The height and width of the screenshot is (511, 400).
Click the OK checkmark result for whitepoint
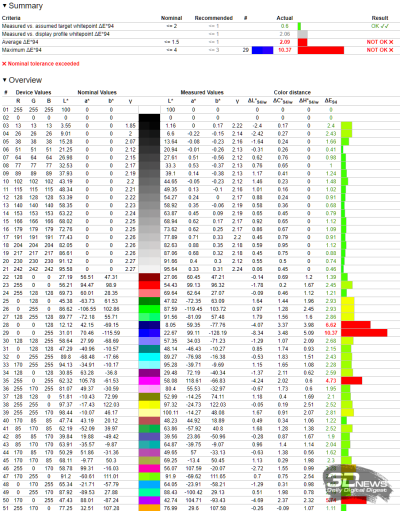coord(380,26)
